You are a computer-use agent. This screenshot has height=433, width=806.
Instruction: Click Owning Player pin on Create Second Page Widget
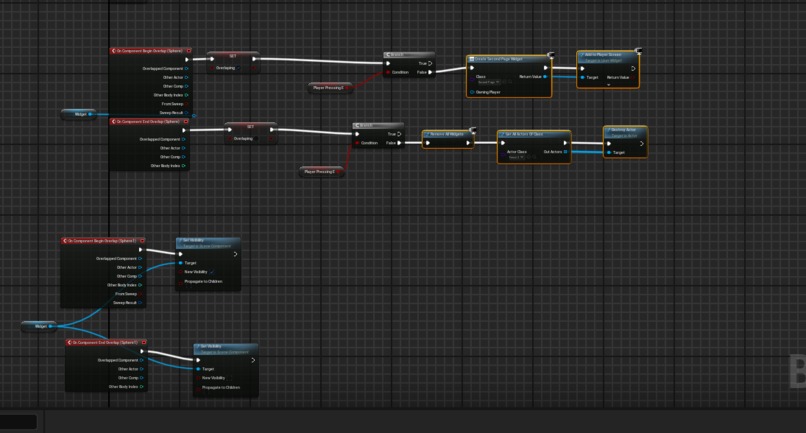click(x=472, y=92)
